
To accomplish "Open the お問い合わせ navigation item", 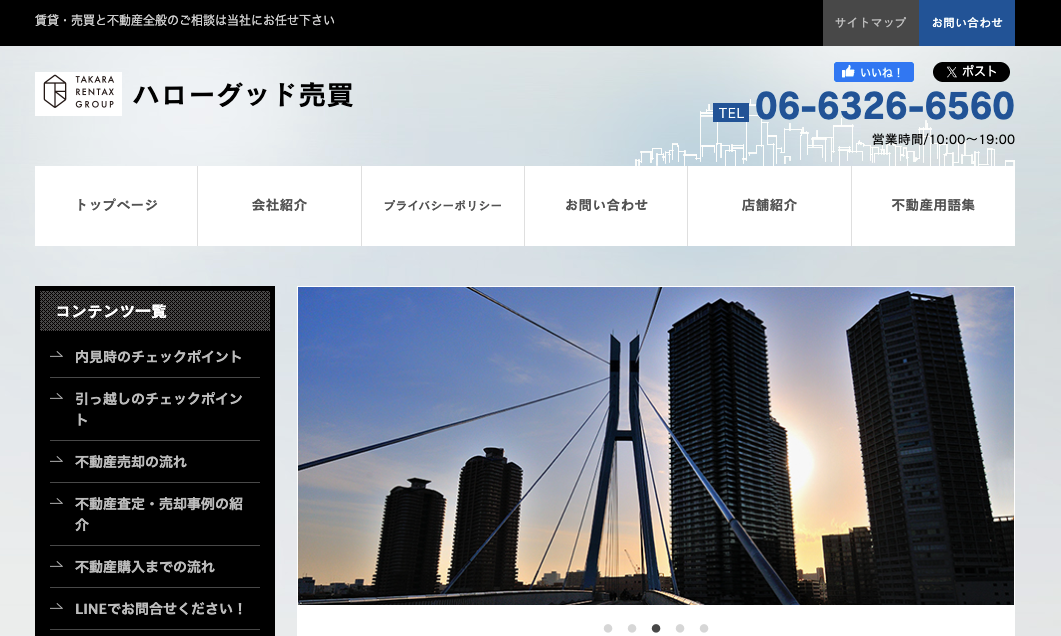I will [x=606, y=205].
